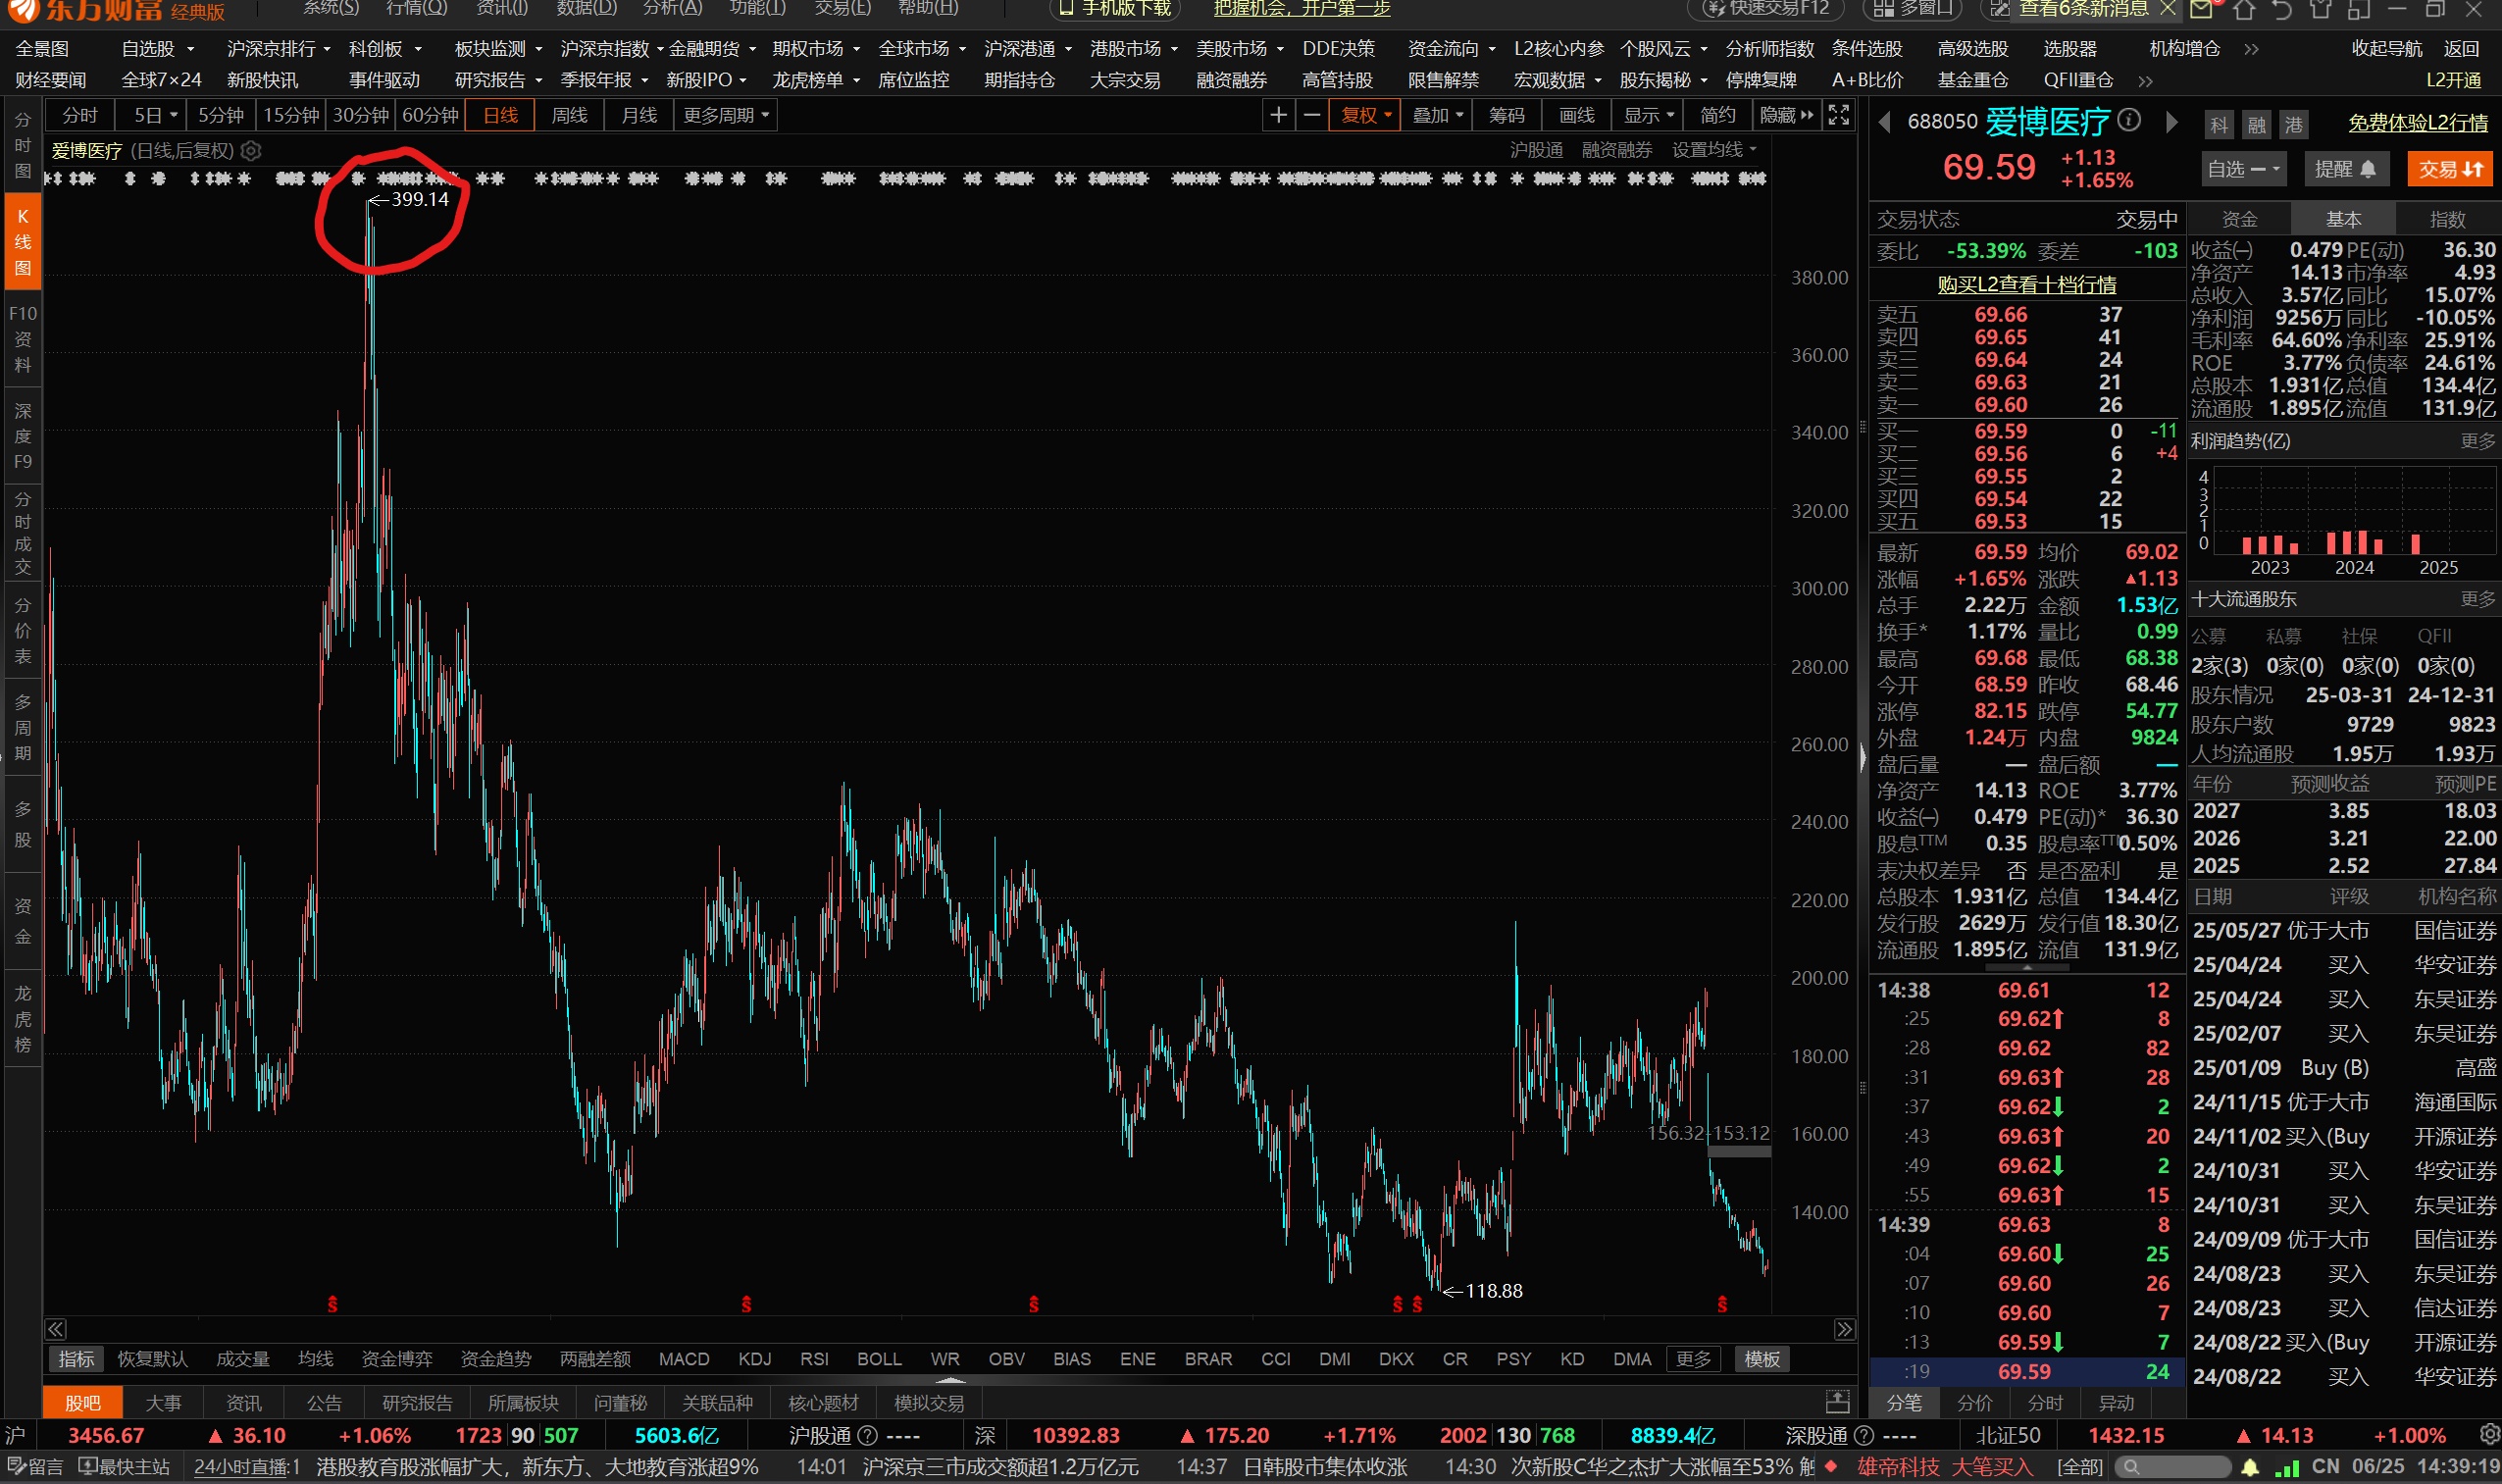Go to previous stock with left arrow

[1885, 122]
